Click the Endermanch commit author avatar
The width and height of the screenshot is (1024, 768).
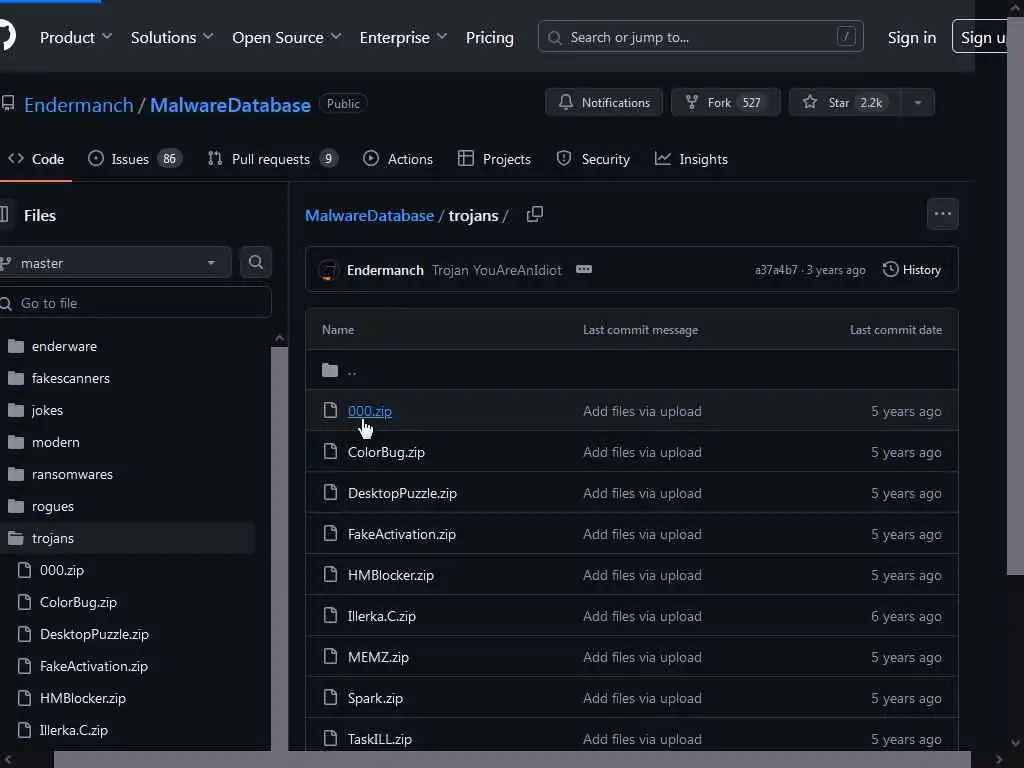tap(328, 270)
